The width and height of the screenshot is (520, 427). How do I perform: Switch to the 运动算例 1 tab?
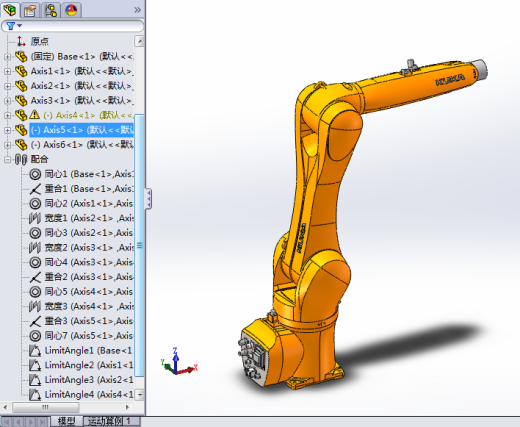(110, 421)
